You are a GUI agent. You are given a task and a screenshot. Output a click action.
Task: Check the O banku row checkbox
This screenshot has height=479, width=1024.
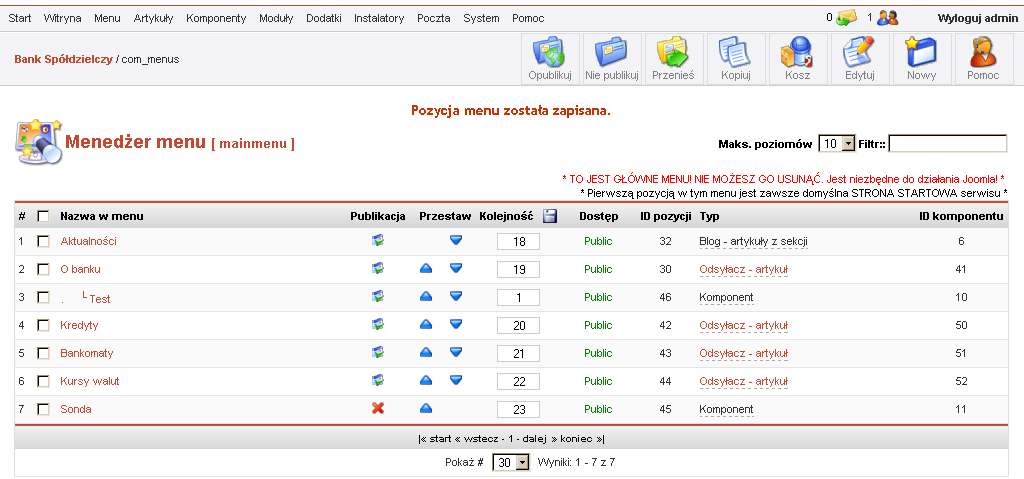pyautogui.click(x=43, y=269)
